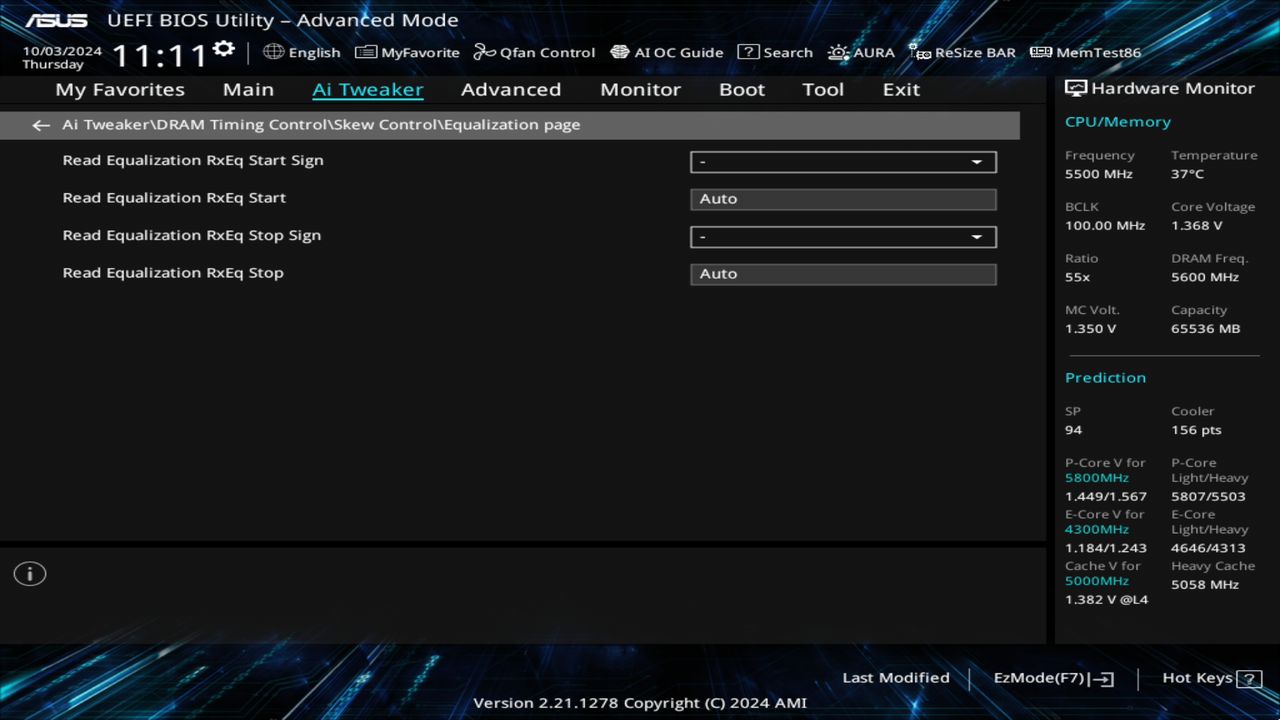Open the Boot menu

point(741,89)
